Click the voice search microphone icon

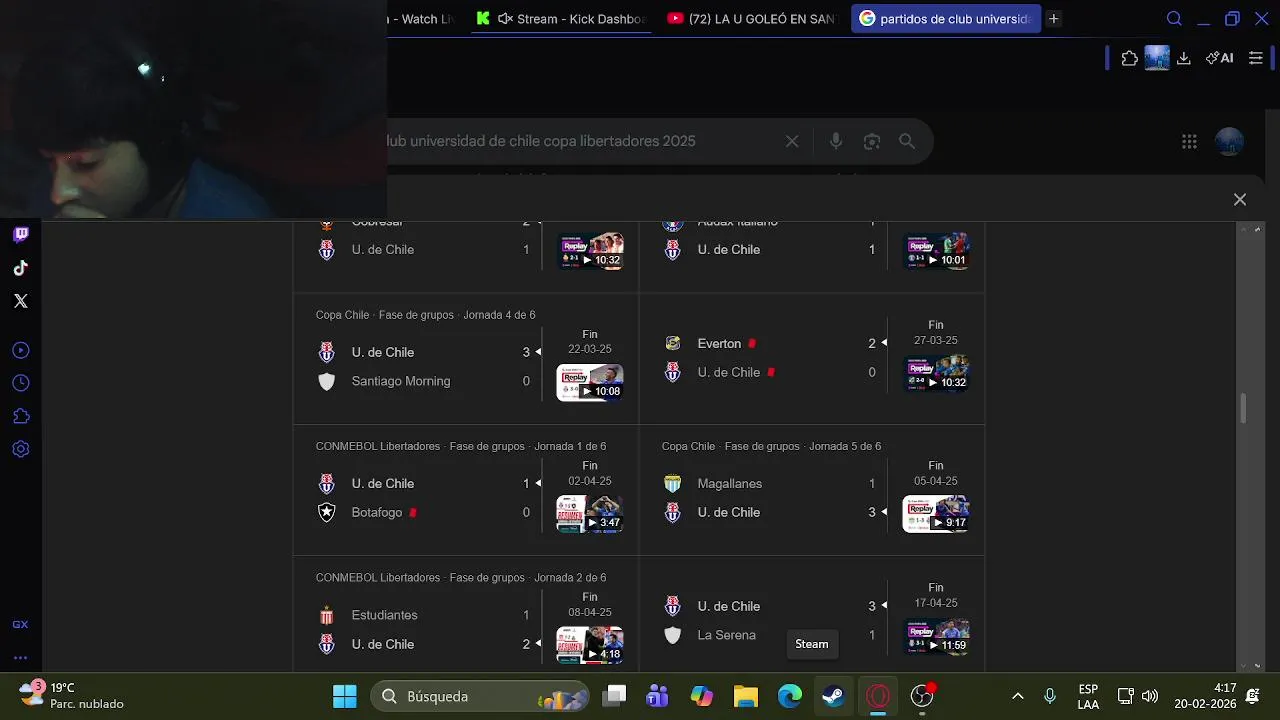point(836,141)
